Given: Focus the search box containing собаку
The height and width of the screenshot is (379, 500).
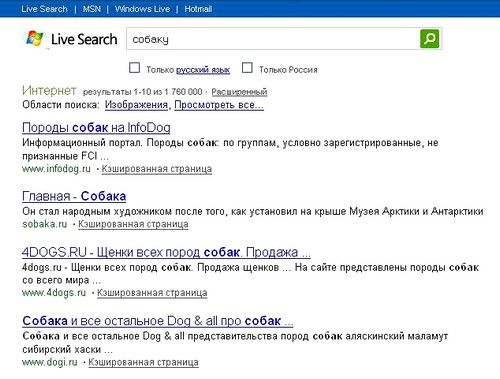Looking at the screenshot, I should (273, 39).
